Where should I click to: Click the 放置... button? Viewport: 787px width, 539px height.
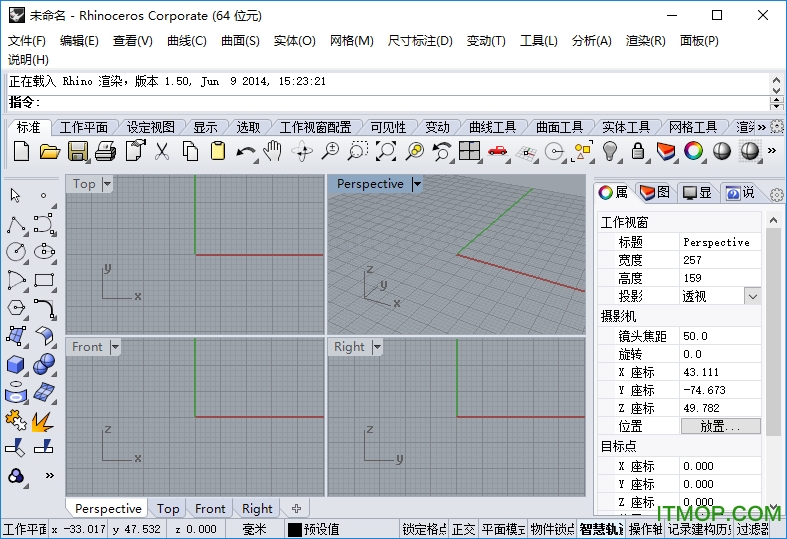(x=720, y=427)
